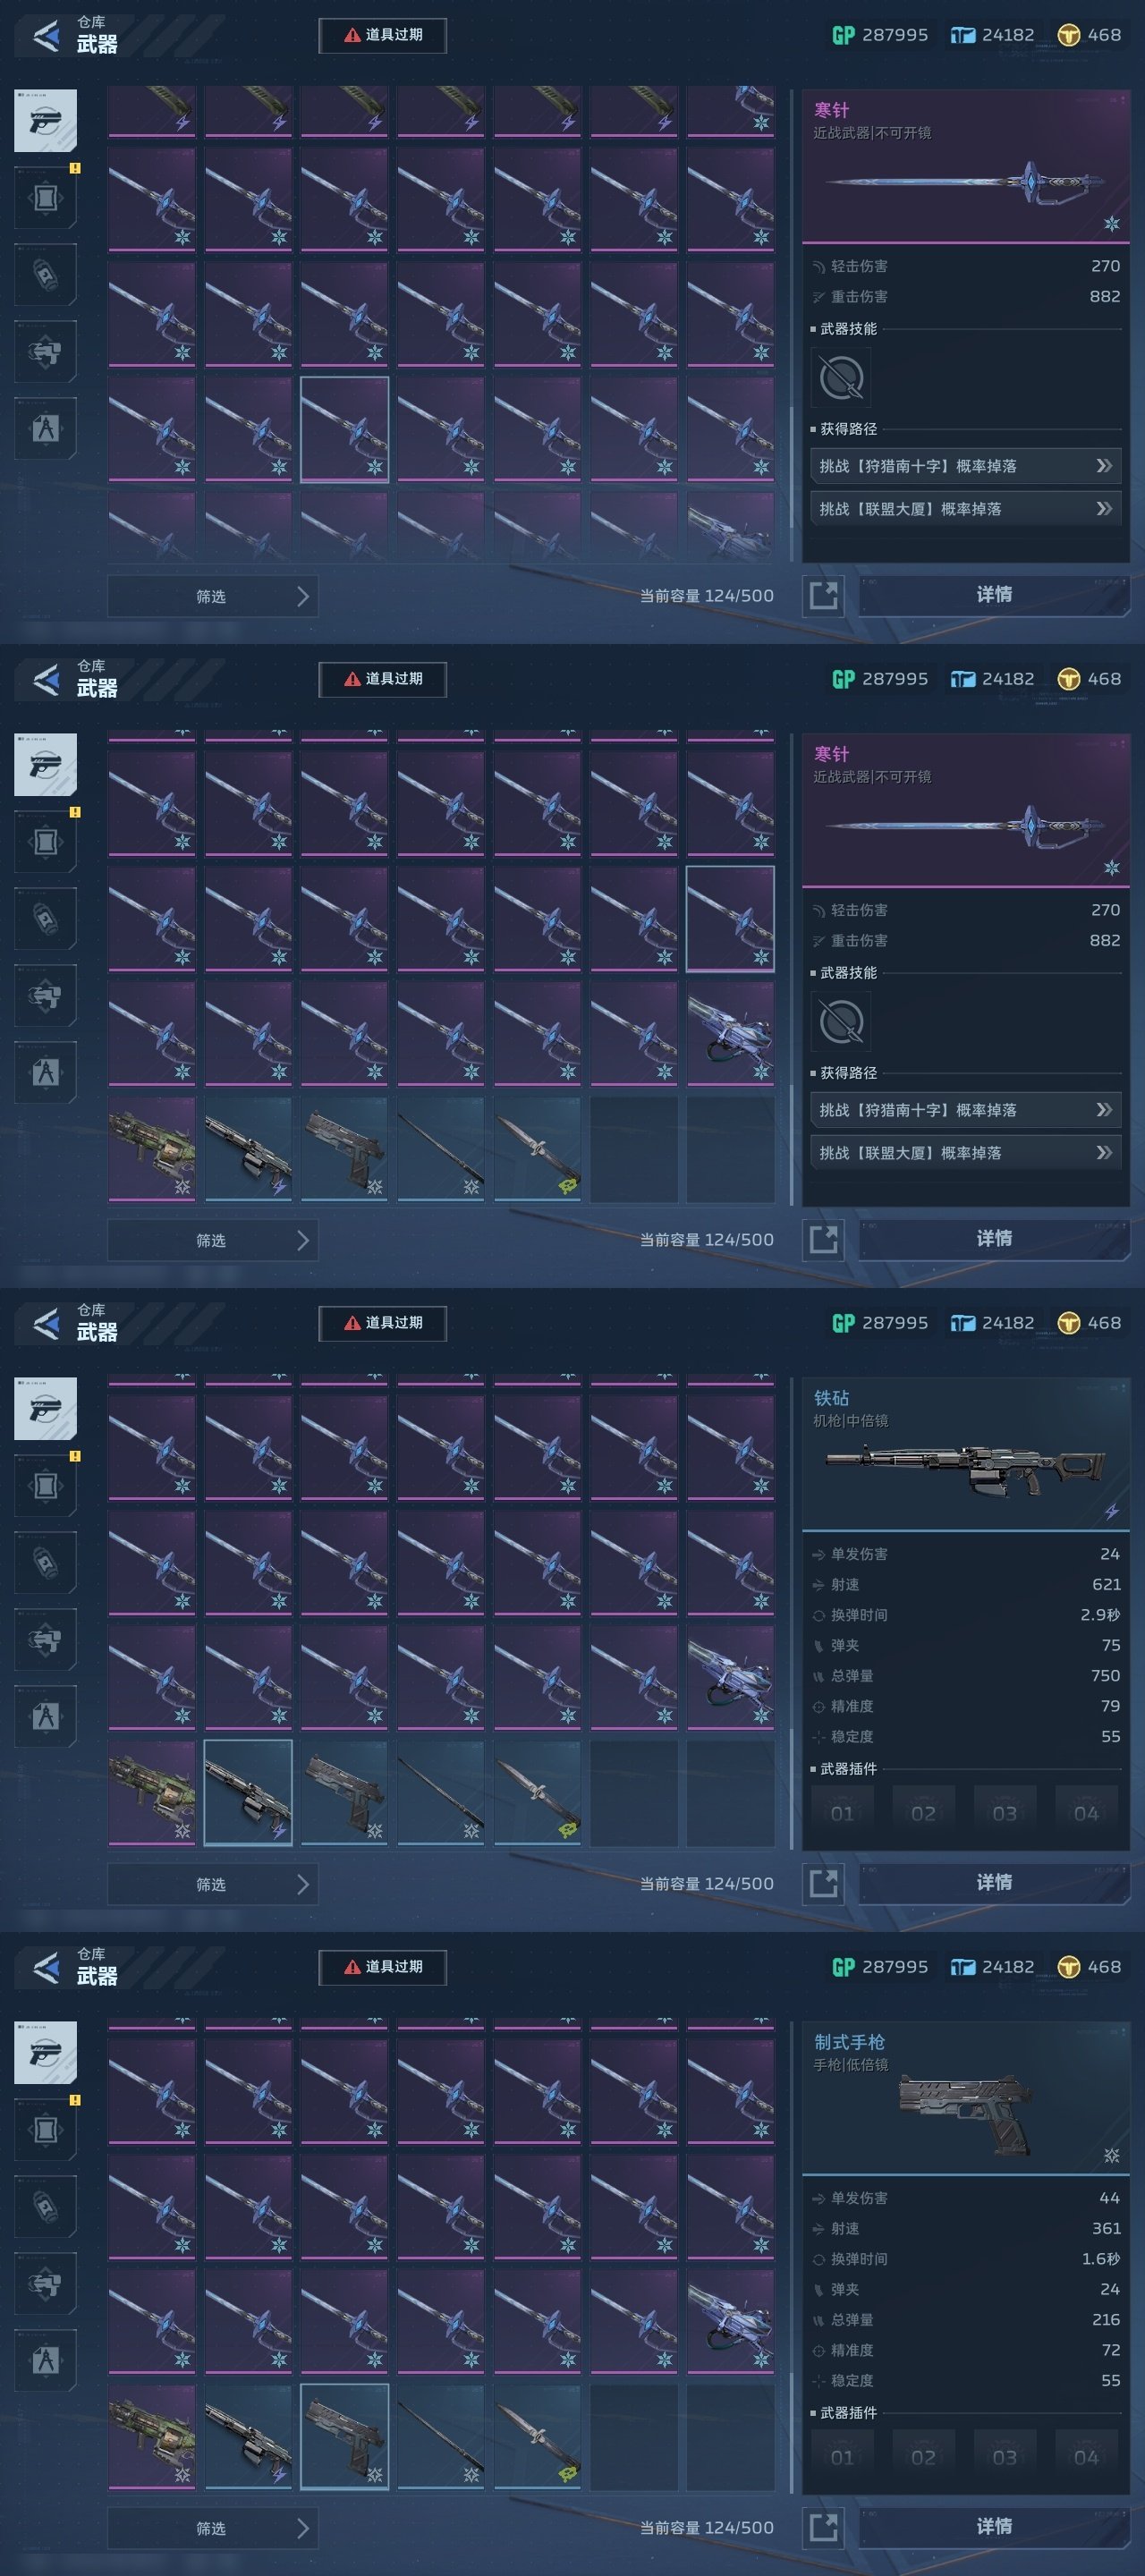The image size is (1145, 2576).
Task: Open plugin slot 01 under 铁砧 武器插件
Action: [x=842, y=1812]
